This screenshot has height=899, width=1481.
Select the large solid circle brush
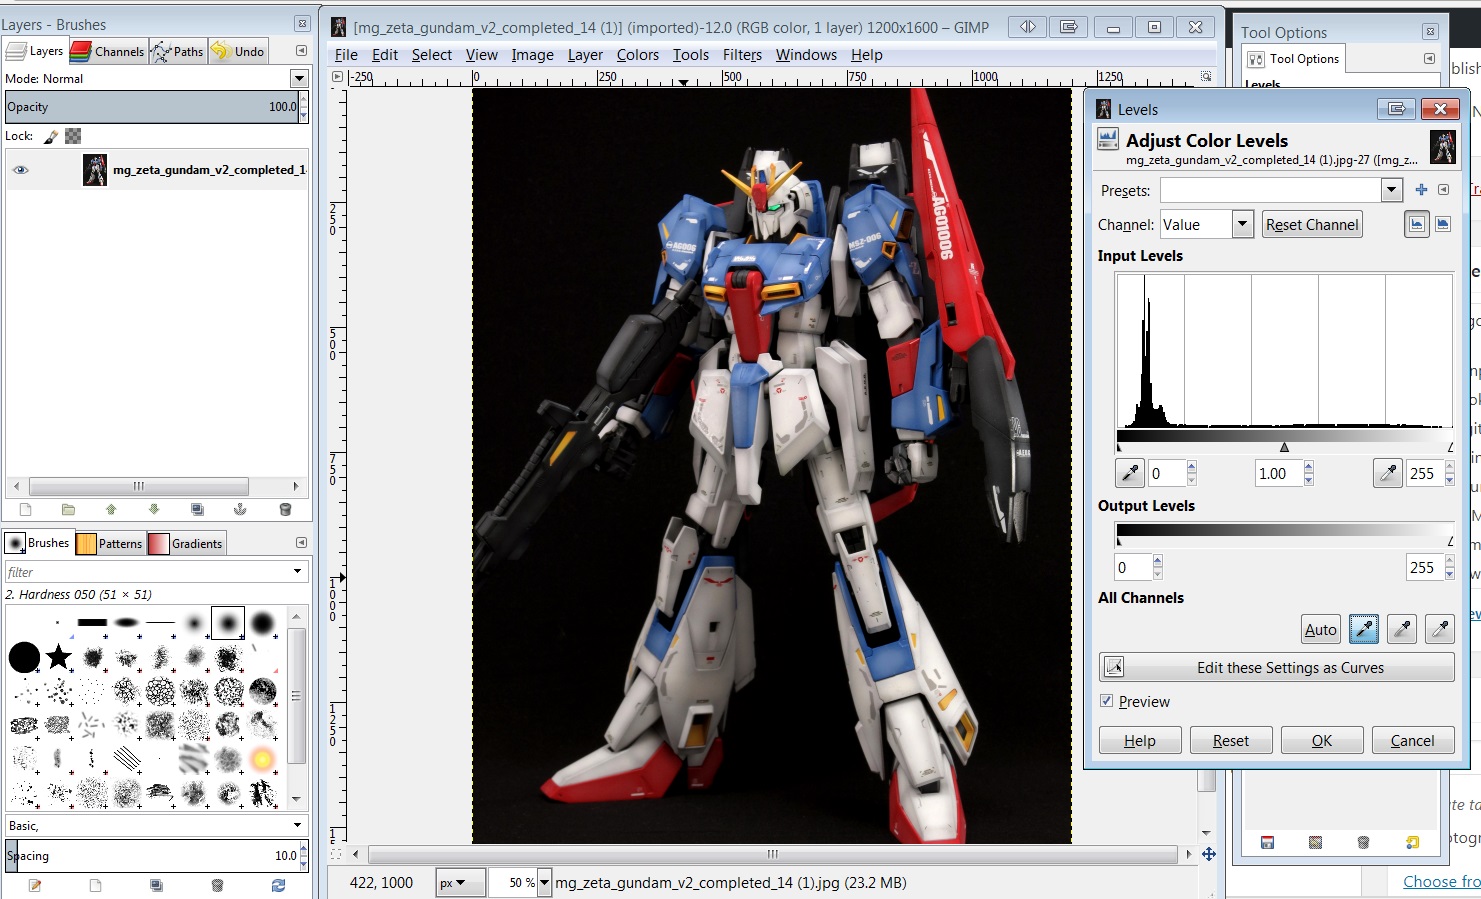[x=24, y=657]
